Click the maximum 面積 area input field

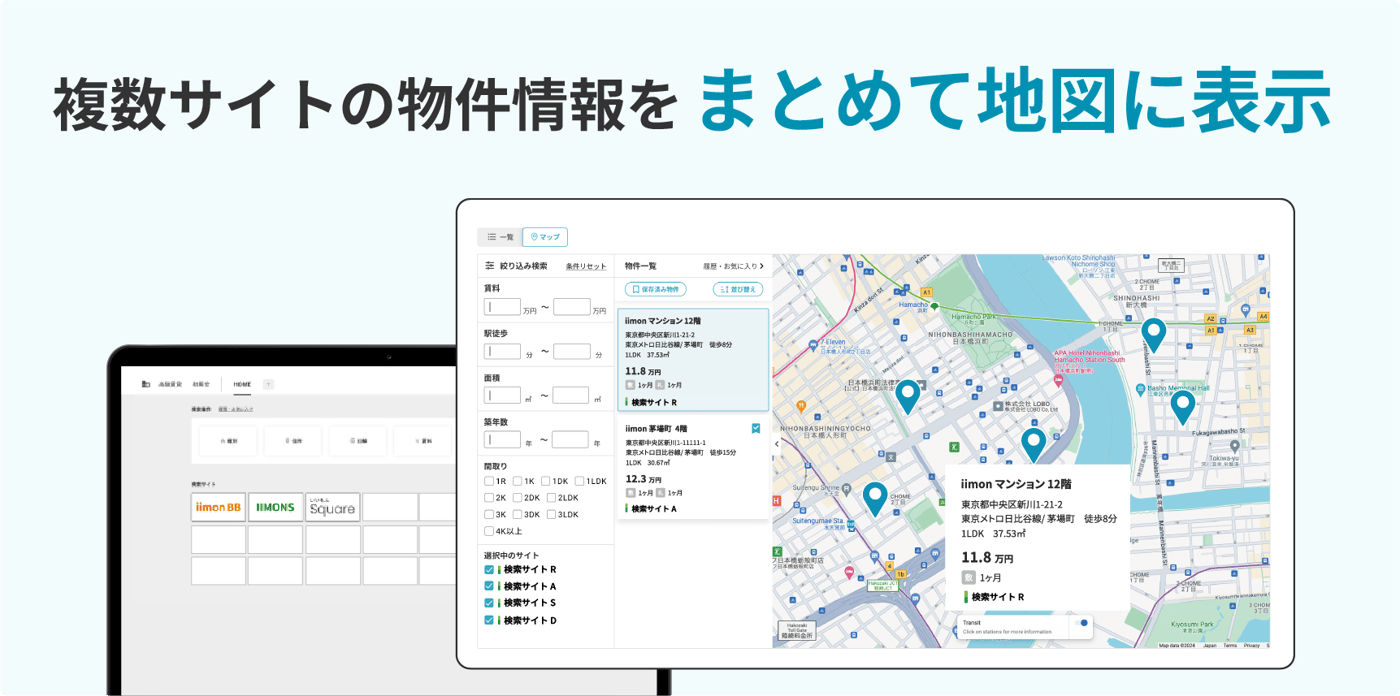coord(572,395)
